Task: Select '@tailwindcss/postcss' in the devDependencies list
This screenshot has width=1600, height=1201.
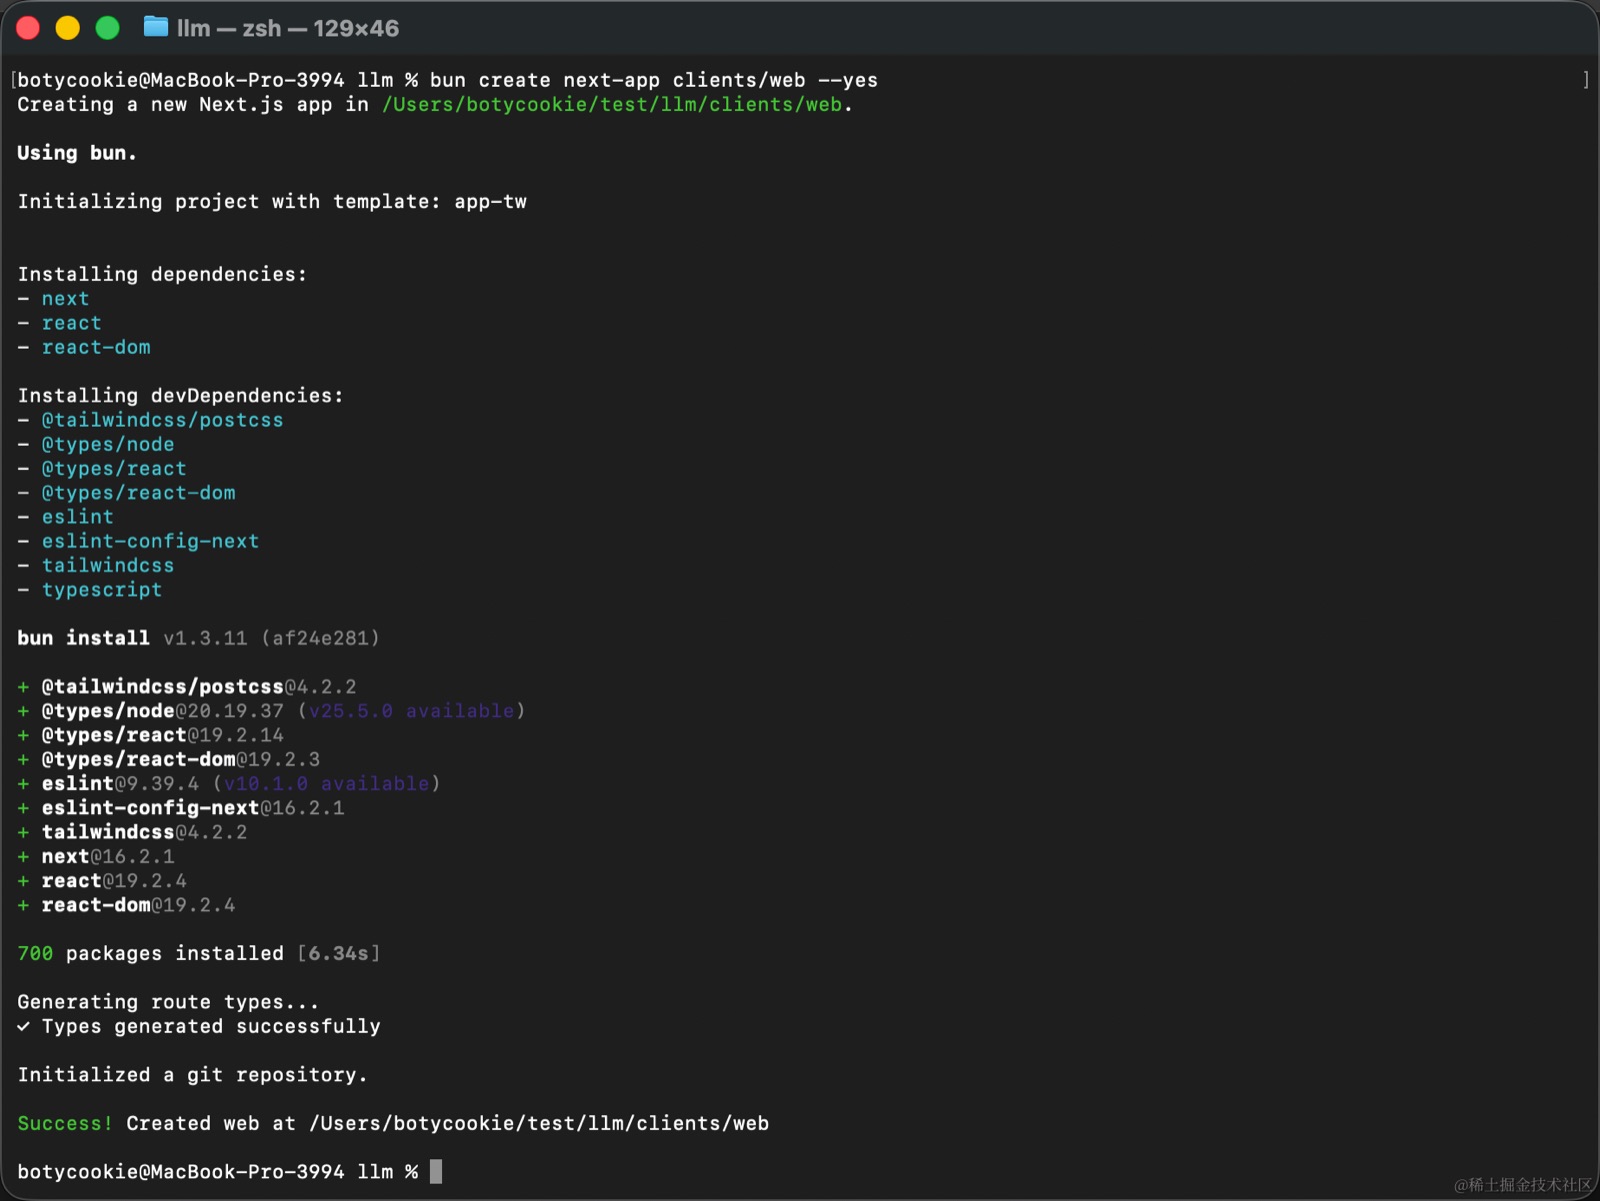Action: [162, 420]
